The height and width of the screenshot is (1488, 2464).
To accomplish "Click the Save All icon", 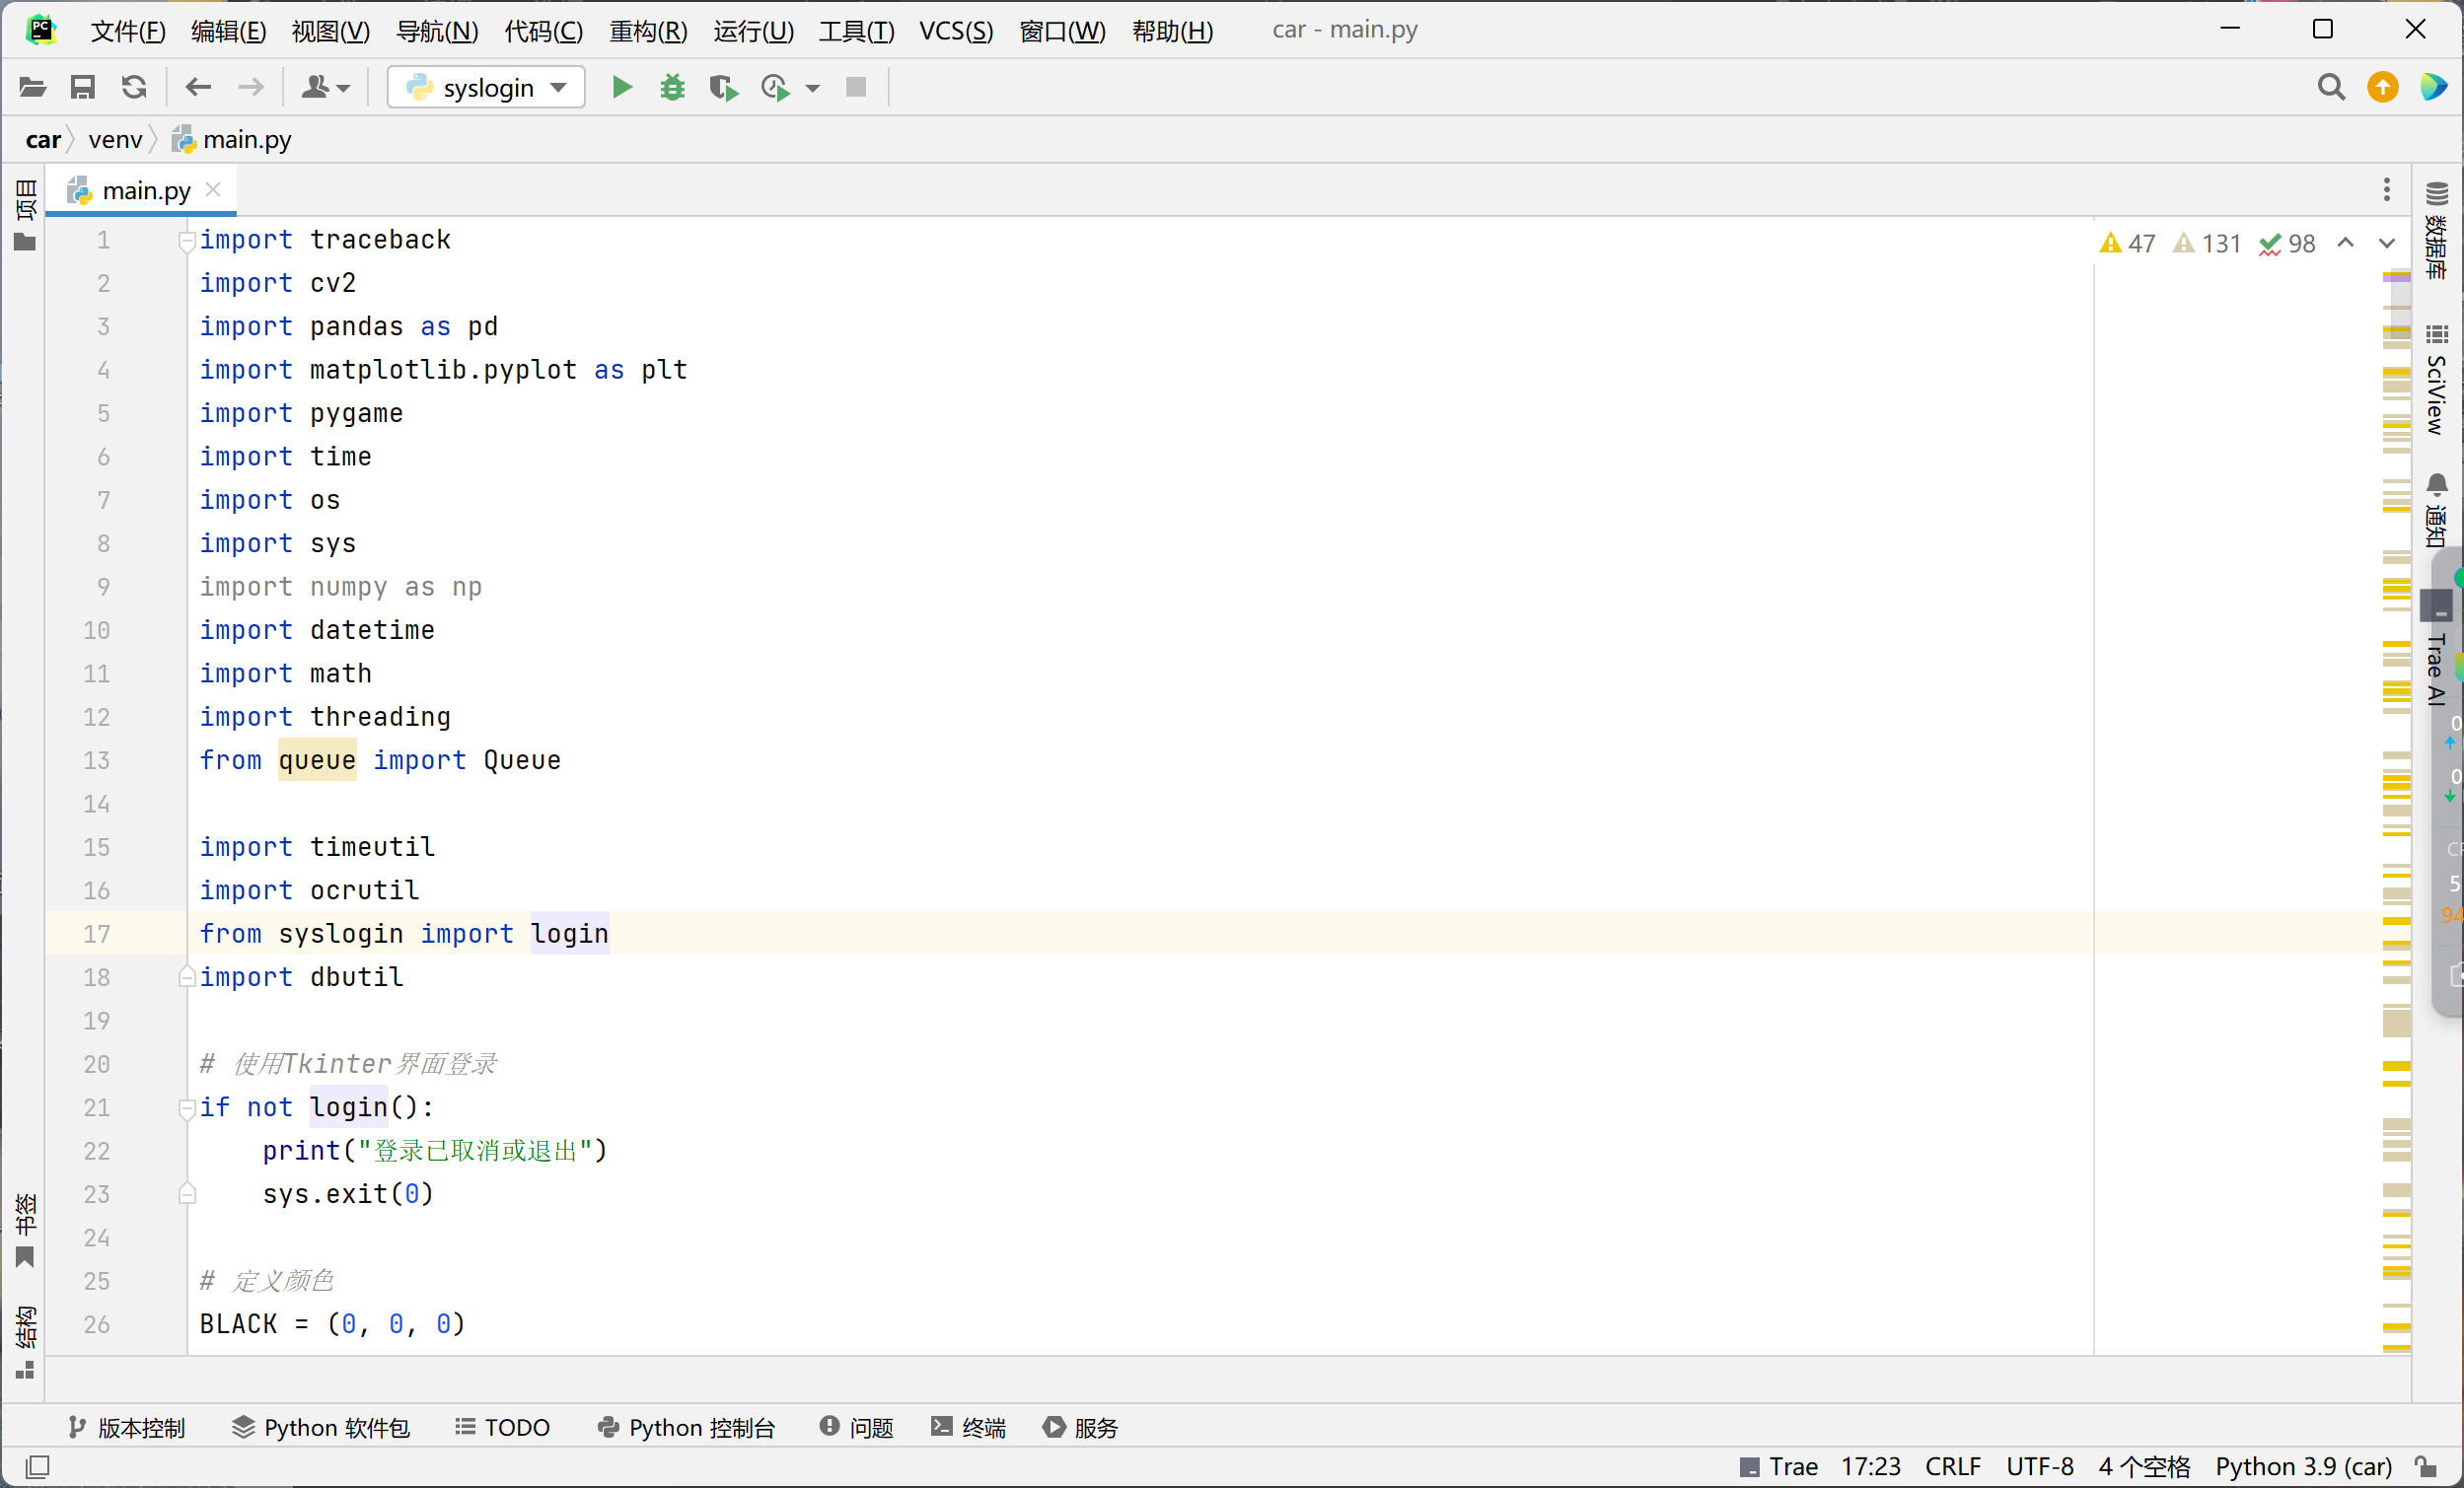I will 83,88.
